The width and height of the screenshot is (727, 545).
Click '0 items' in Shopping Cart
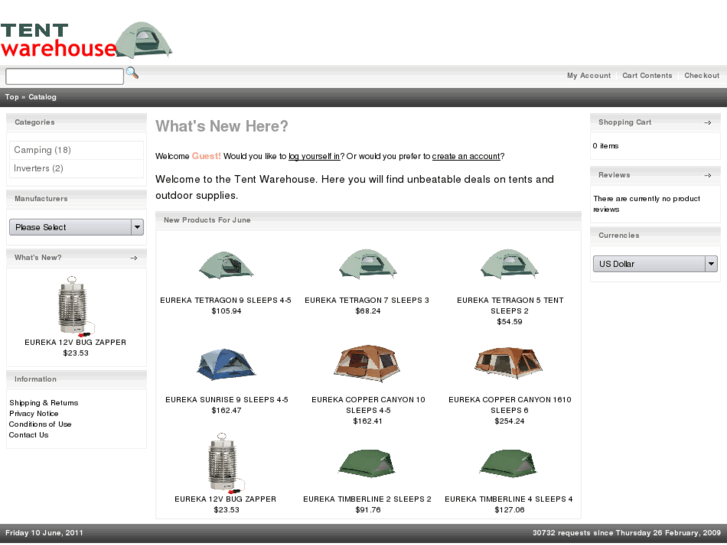point(606,146)
